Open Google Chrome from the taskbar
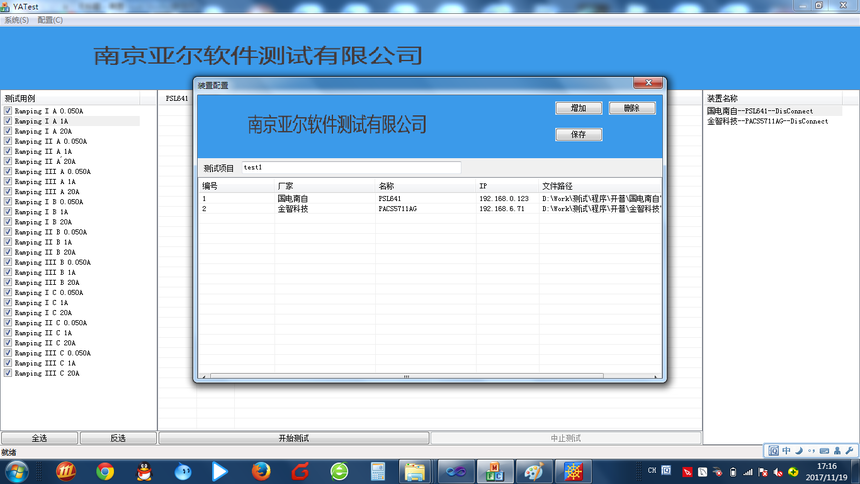This screenshot has width=860, height=484. tap(105, 470)
